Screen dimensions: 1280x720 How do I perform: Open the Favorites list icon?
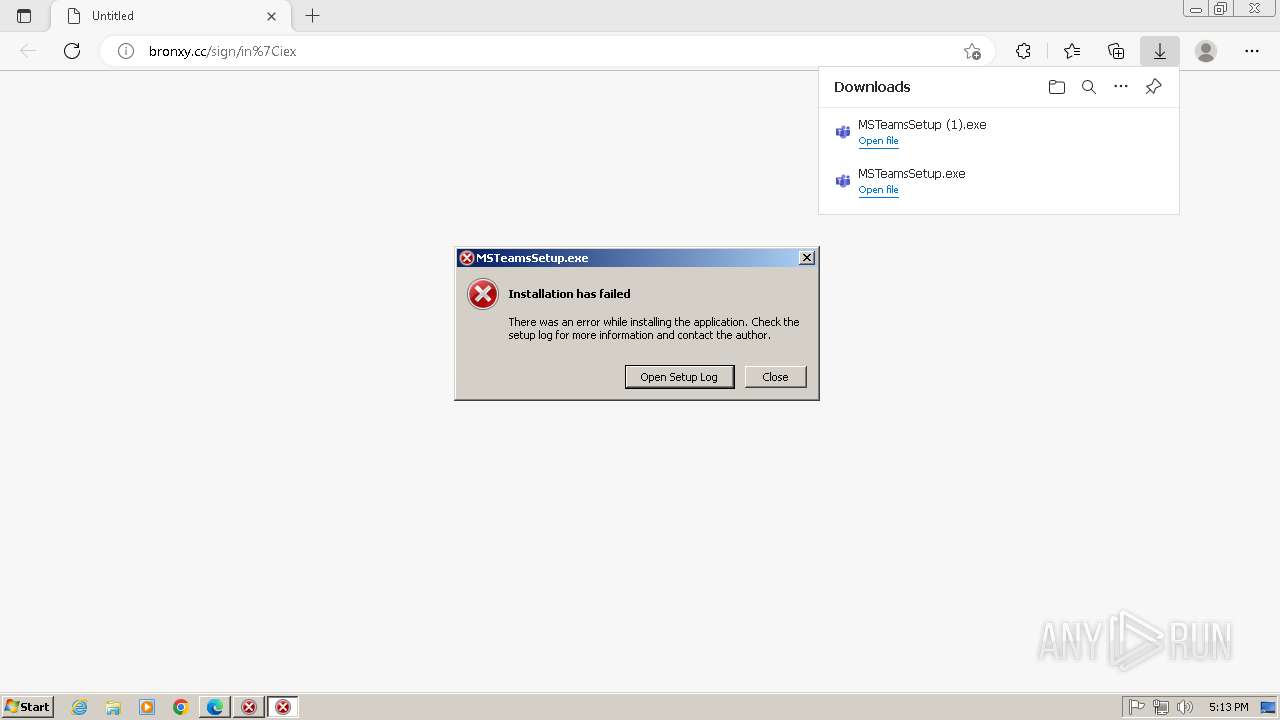coord(1072,51)
